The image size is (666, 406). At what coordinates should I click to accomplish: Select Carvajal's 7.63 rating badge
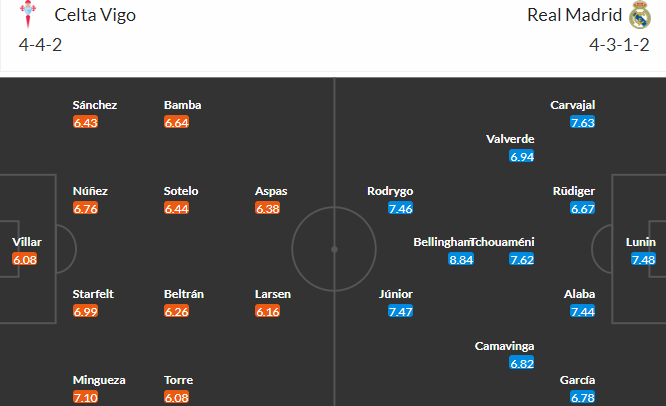pos(582,122)
